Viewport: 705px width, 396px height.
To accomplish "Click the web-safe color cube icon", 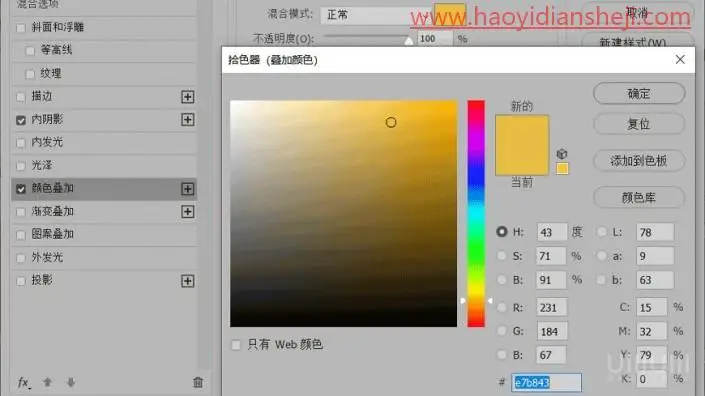I will click(x=562, y=154).
